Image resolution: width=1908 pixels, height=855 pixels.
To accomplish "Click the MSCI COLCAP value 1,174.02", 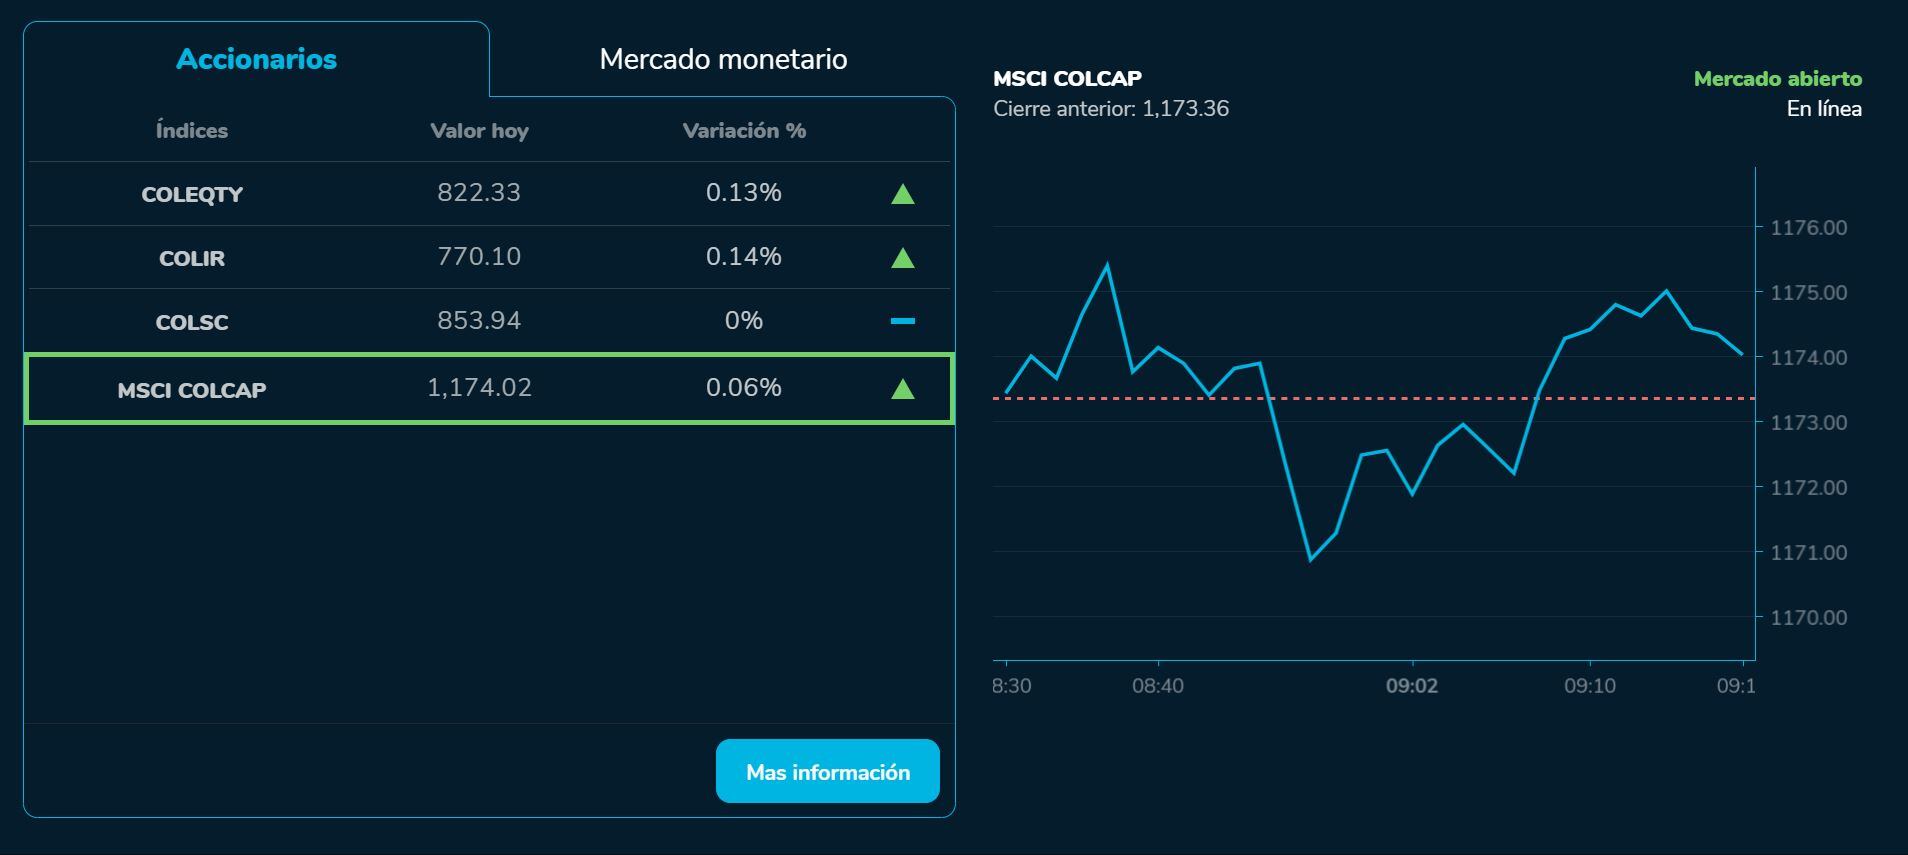I will [x=479, y=388].
